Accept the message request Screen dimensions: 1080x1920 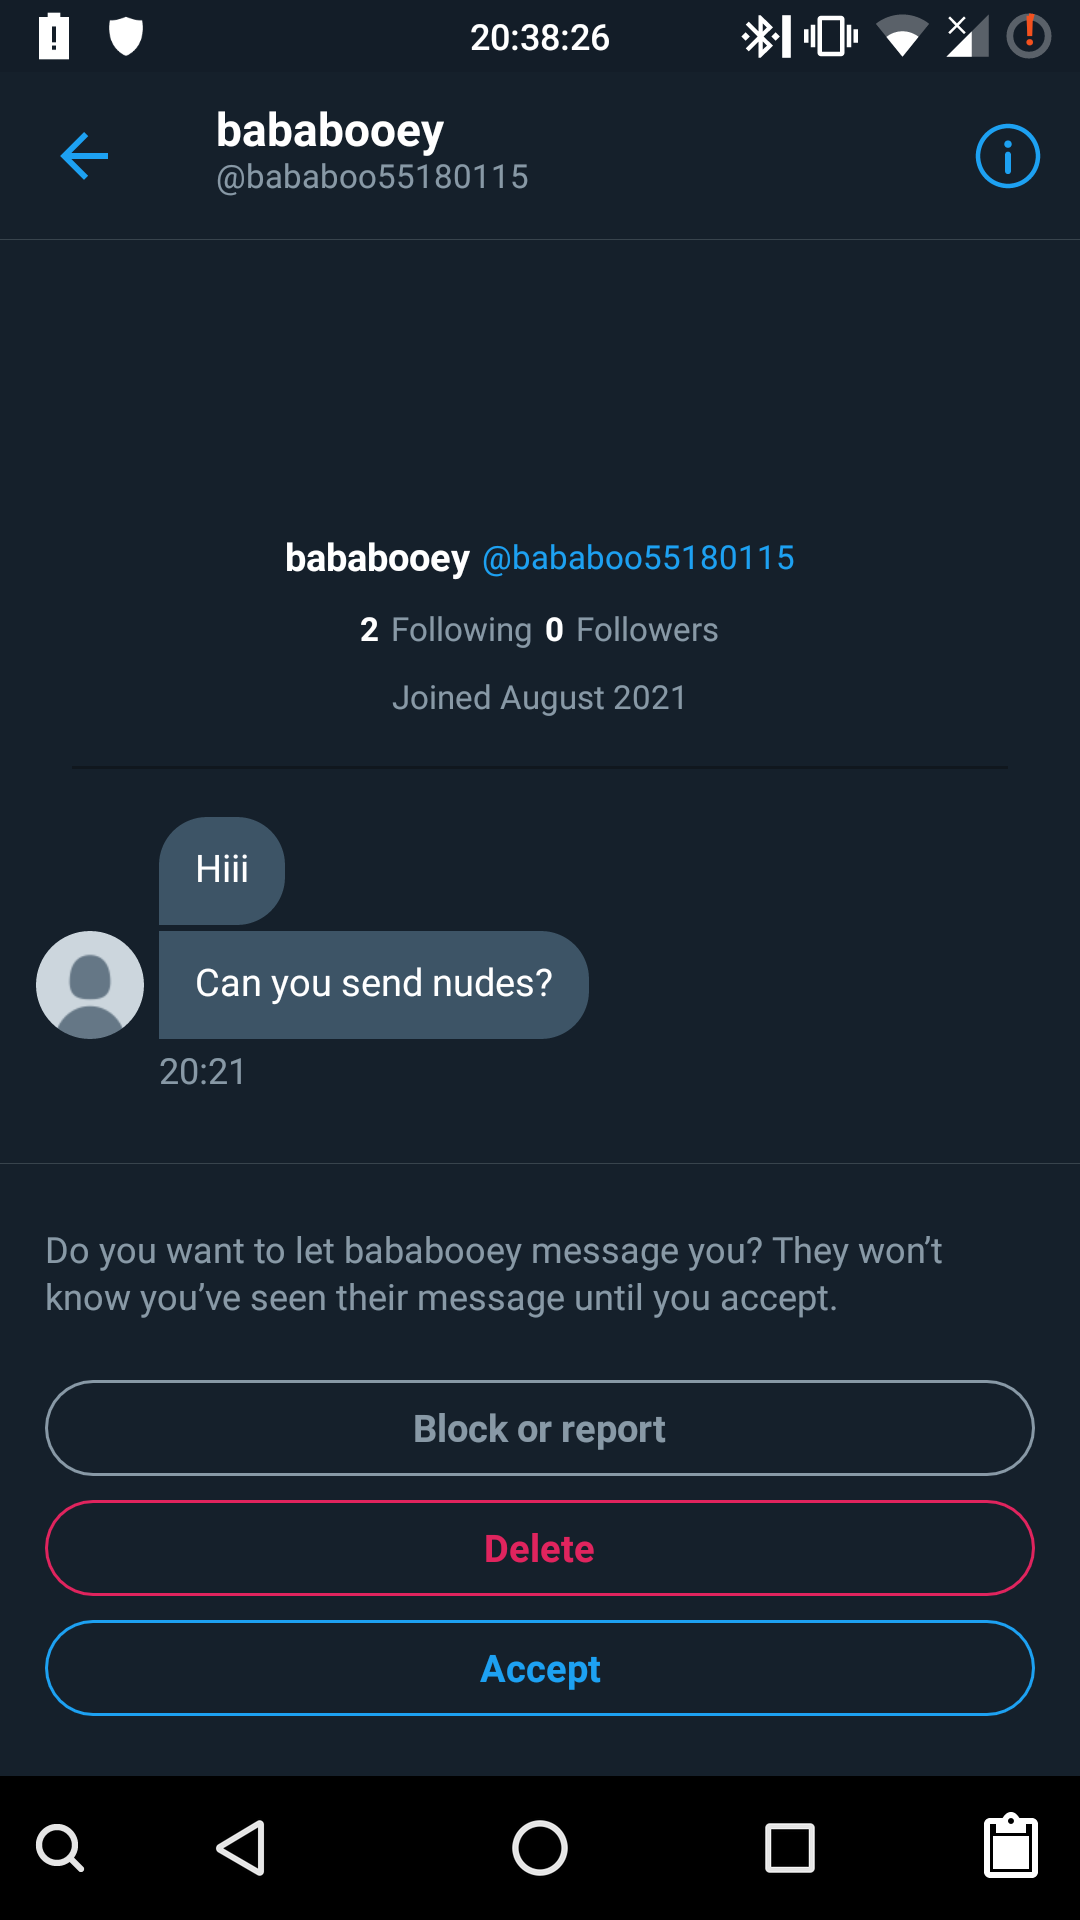tap(540, 1668)
